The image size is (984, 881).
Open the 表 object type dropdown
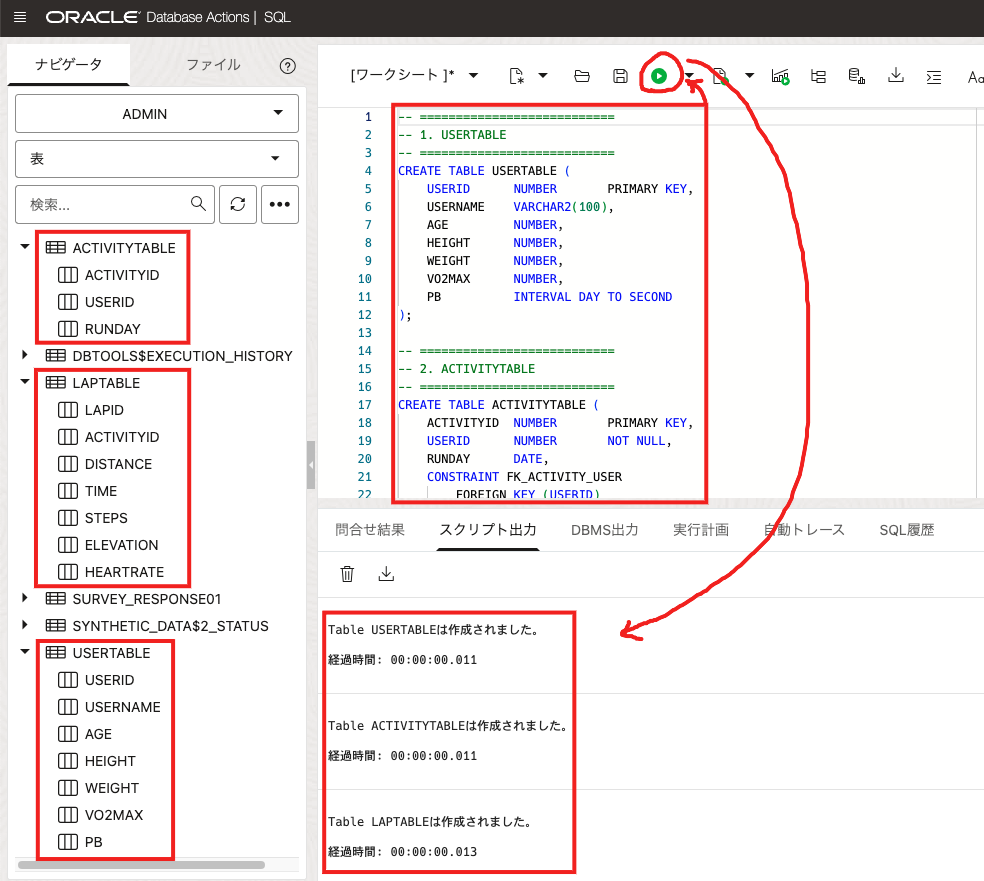(x=157, y=159)
